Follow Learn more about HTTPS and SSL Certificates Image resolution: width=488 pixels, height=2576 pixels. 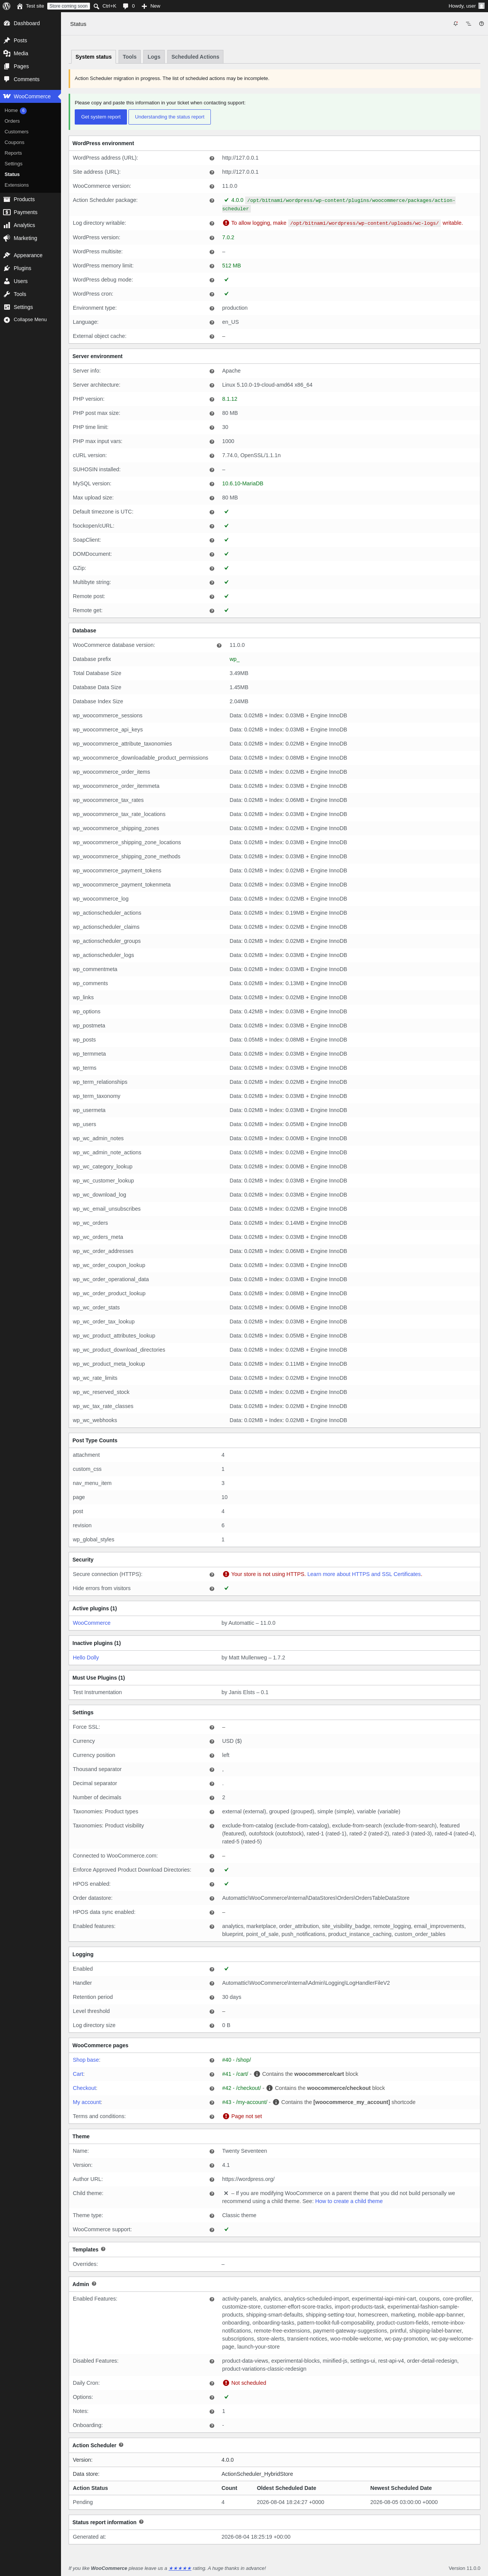pos(364,1574)
